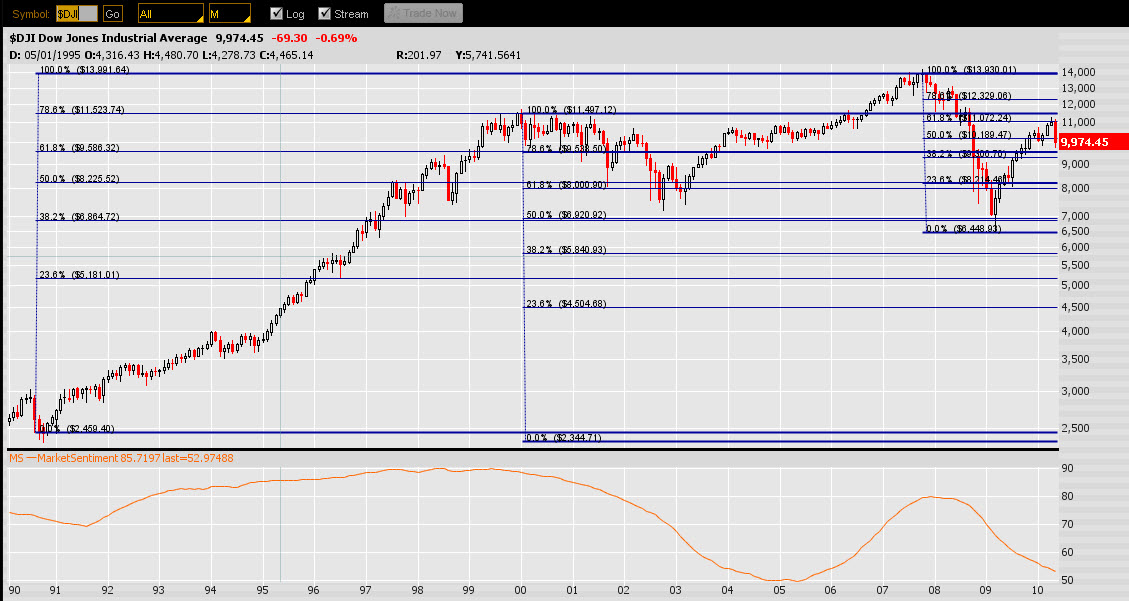Click the 14,000 price axis label
Image resolution: width=1129 pixels, height=601 pixels.
pos(1078,72)
